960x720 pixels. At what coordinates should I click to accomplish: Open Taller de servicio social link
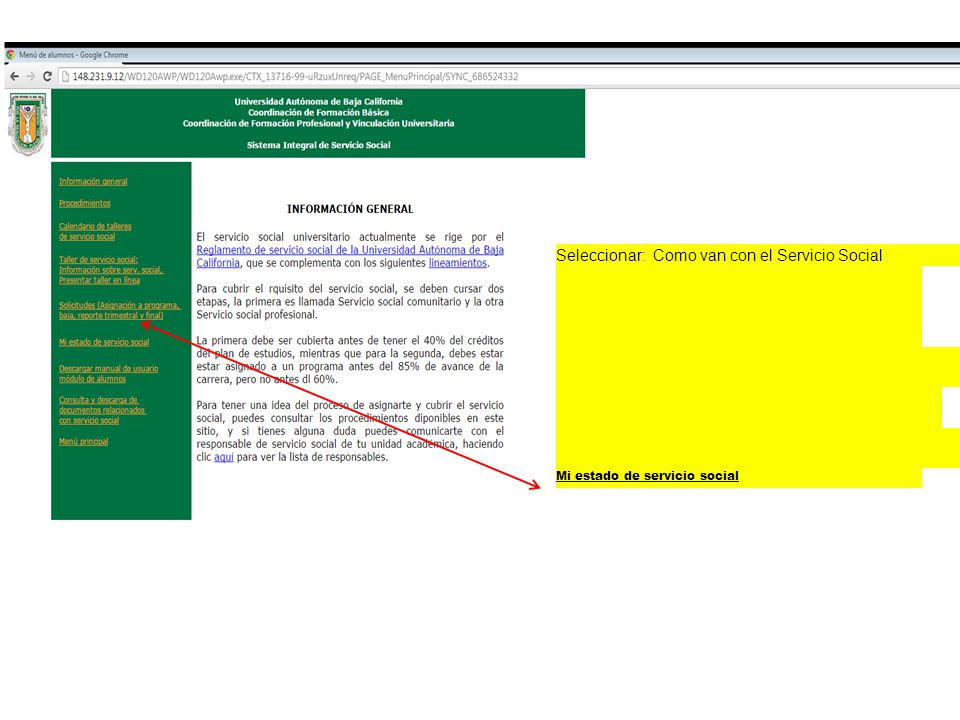coord(111,270)
